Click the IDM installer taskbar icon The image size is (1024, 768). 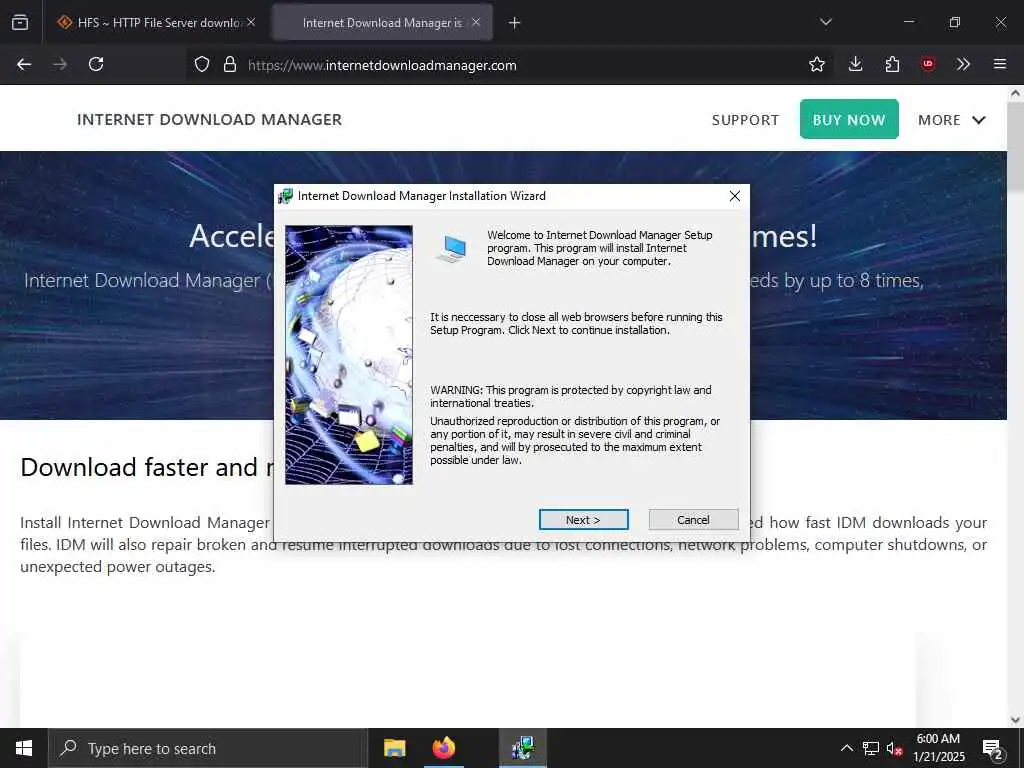click(x=522, y=748)
